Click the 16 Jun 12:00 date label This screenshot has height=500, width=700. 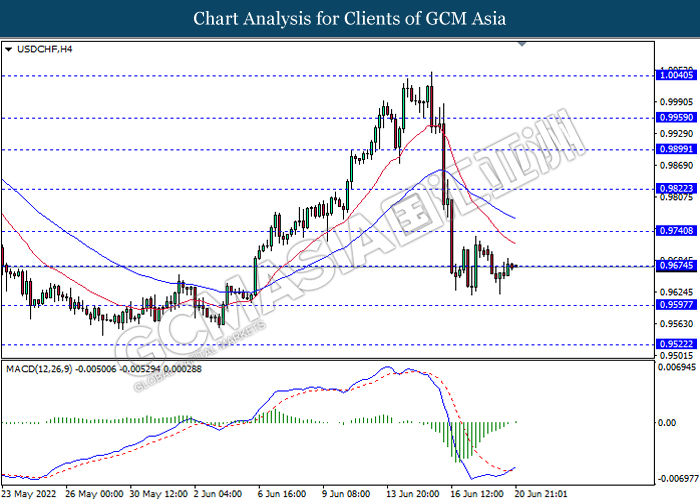(477, 494)
